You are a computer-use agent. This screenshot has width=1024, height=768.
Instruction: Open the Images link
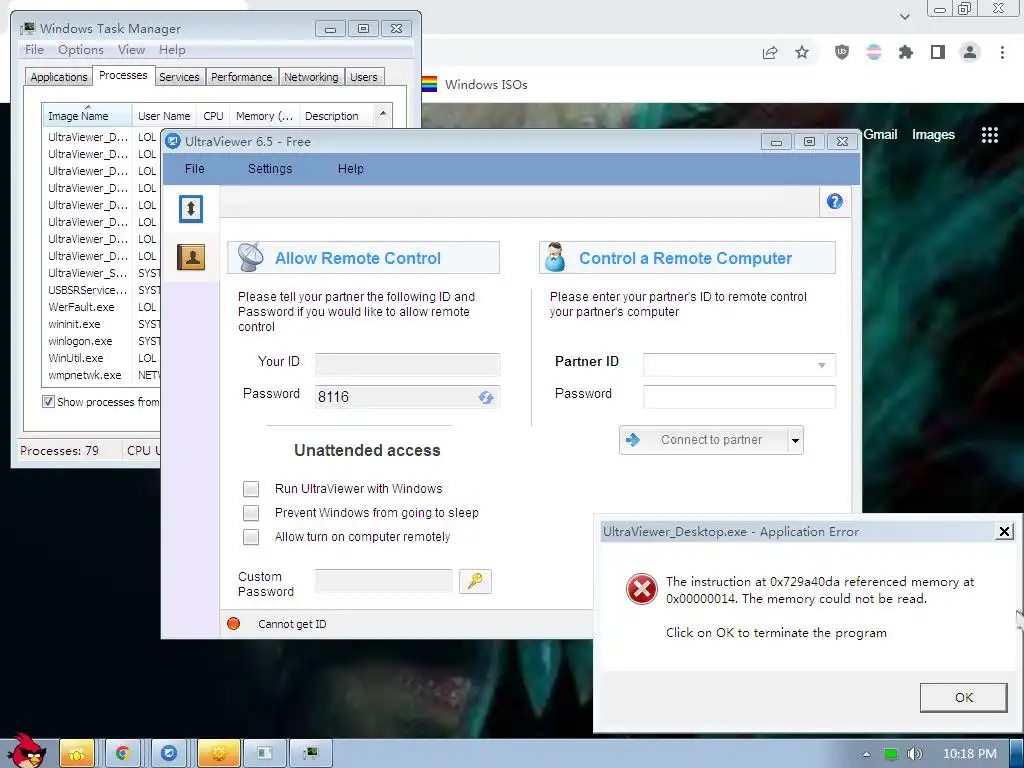933,135
